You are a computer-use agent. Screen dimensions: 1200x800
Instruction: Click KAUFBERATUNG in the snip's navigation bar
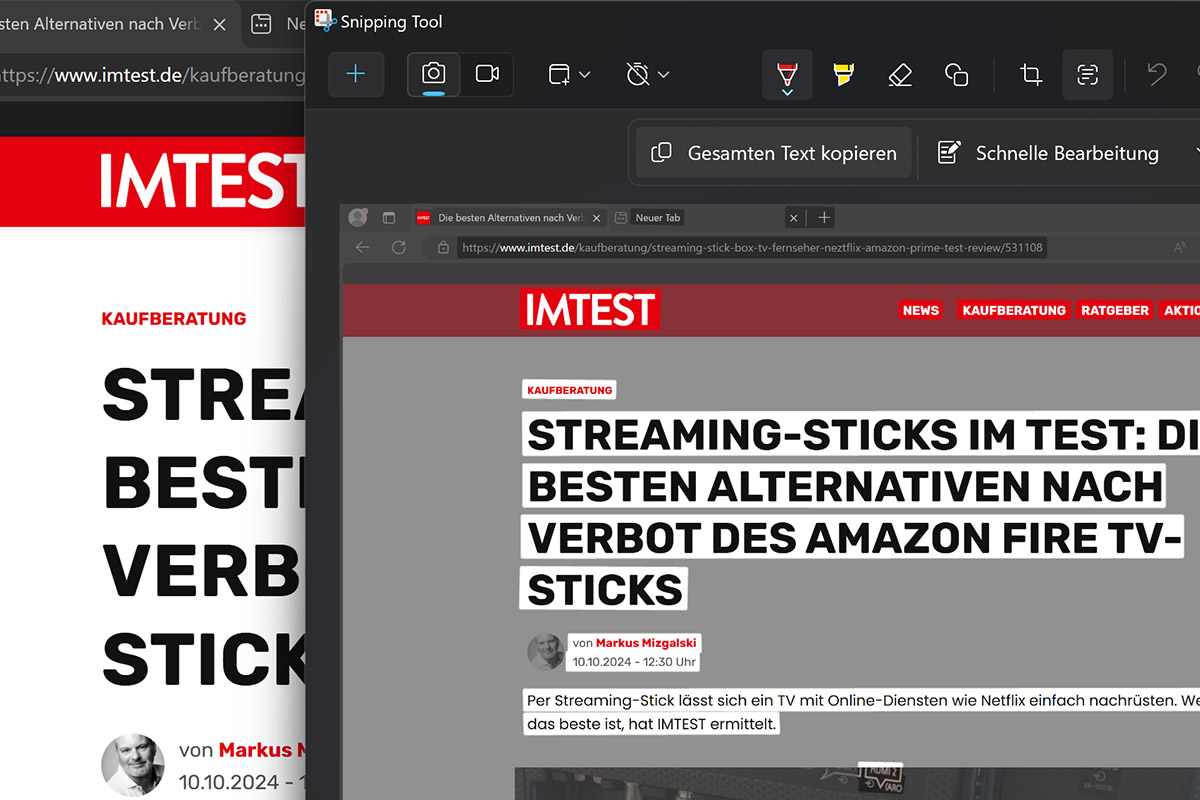click(1014, 310)
